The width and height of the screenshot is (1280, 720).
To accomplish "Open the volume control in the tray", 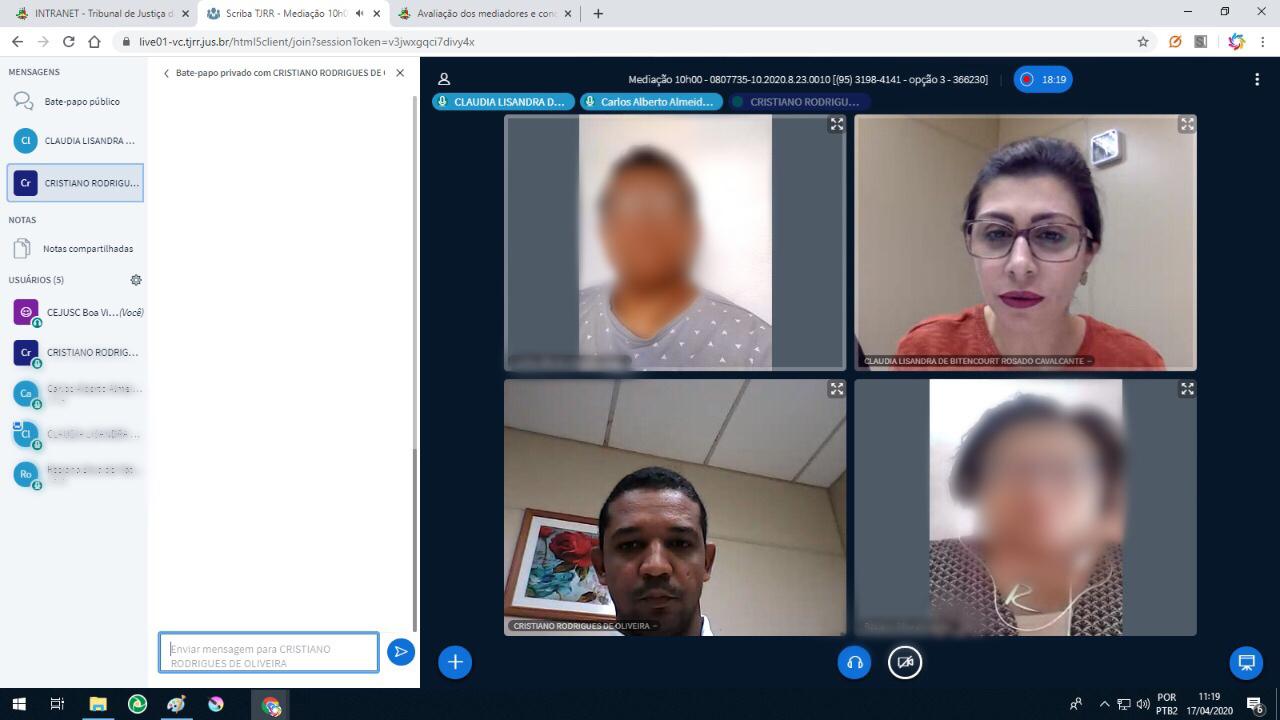I will click(1143, 704).
